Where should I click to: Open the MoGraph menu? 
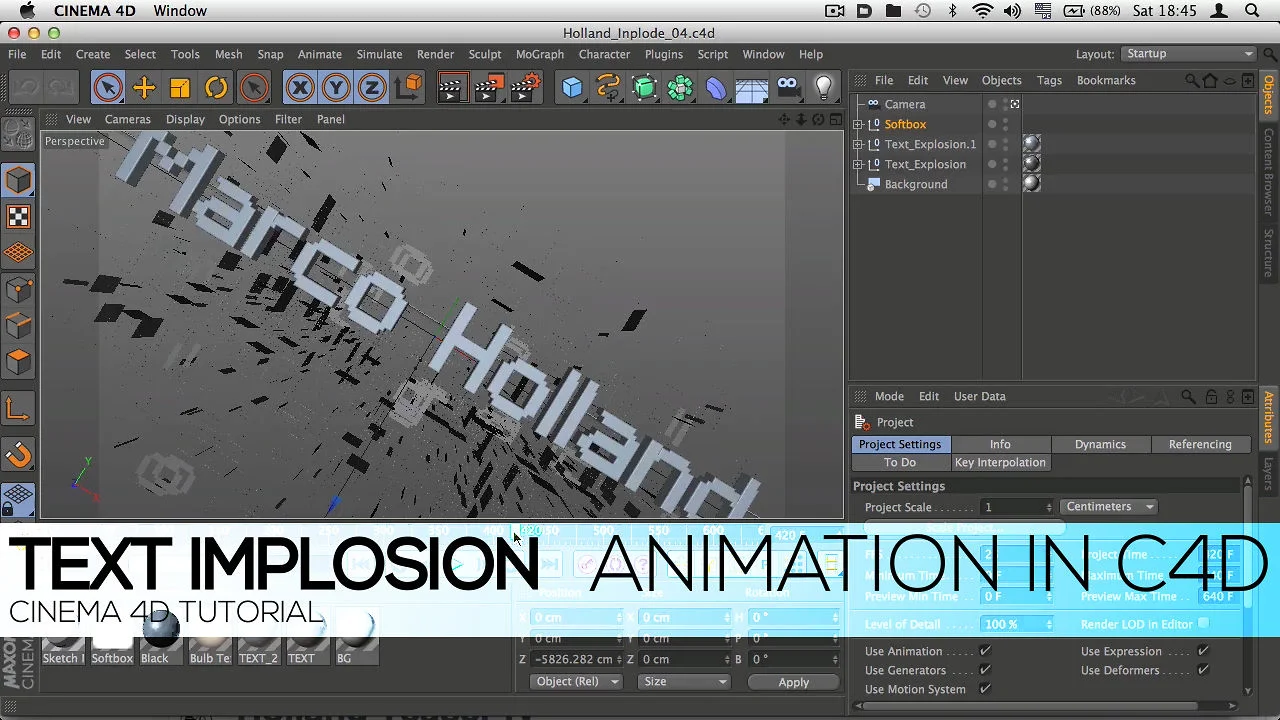point(540,54)
